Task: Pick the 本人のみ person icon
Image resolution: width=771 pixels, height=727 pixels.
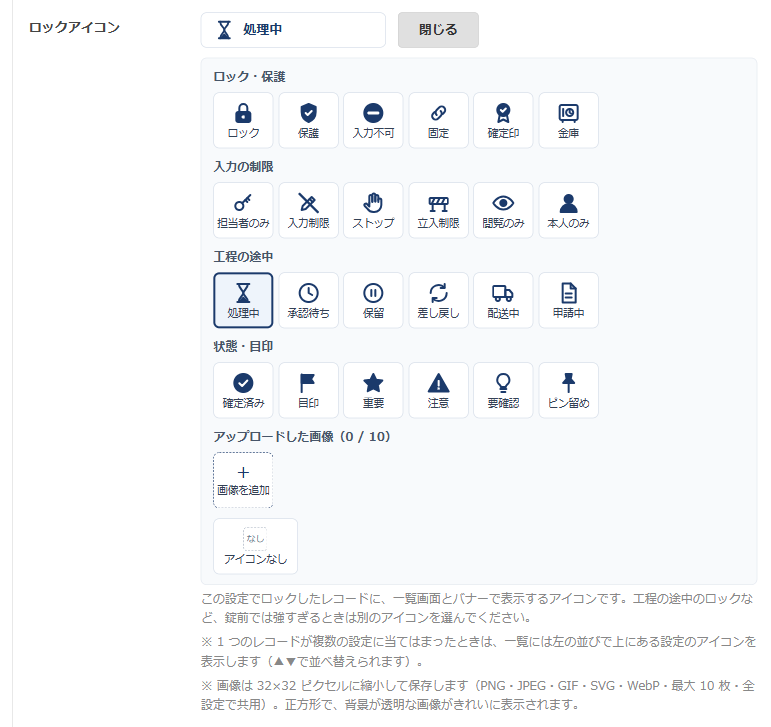Action: (568, 210)
